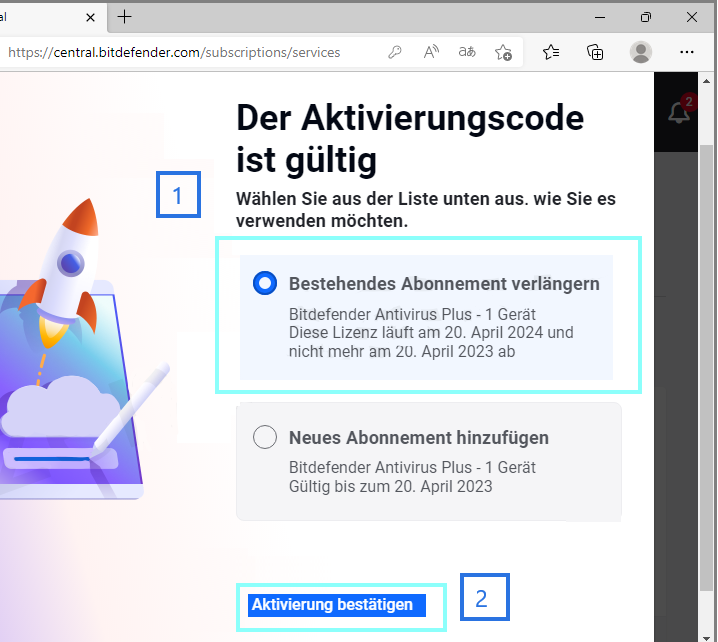Restore down the browser window
Viewport: 718px width, 642px height.
point(646,17)
